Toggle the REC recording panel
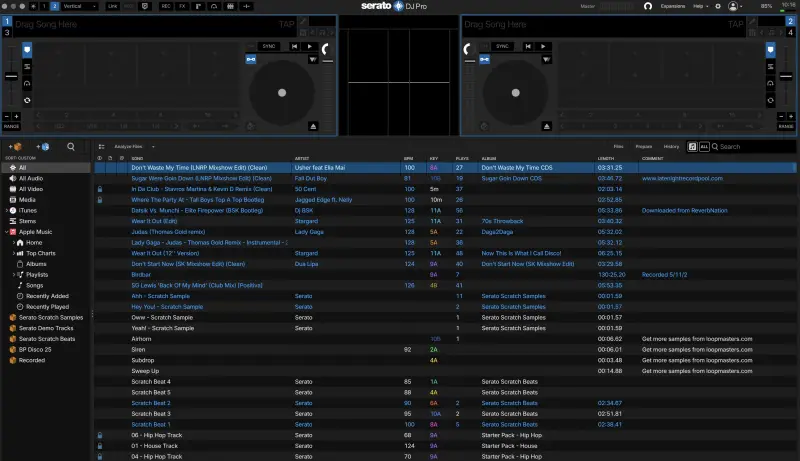The width and height of the screenshot is (800, 461). [166, 6]
